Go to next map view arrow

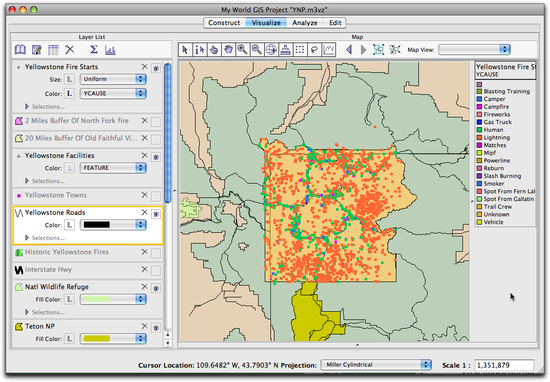point(363,49)
